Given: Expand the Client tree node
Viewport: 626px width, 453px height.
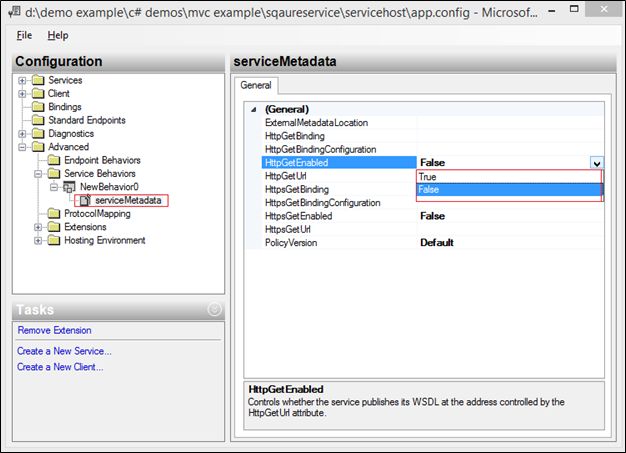Looking at the screenshot, I should point(22,94).
